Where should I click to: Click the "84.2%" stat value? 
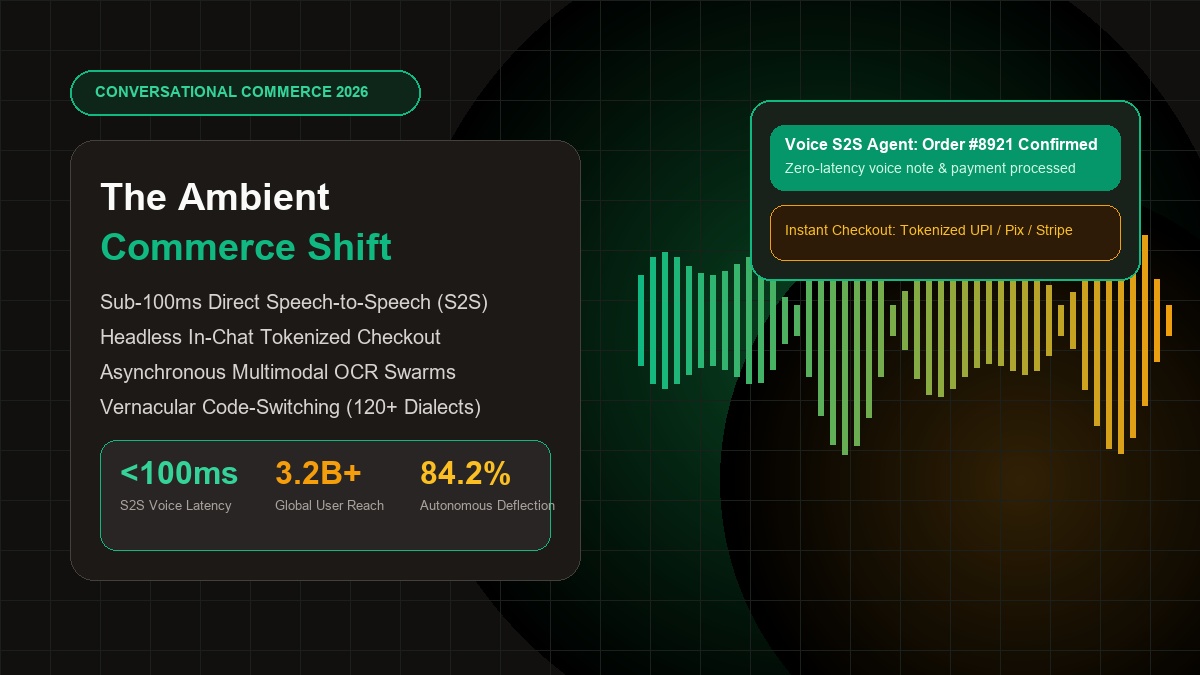[x=465, y=473]
